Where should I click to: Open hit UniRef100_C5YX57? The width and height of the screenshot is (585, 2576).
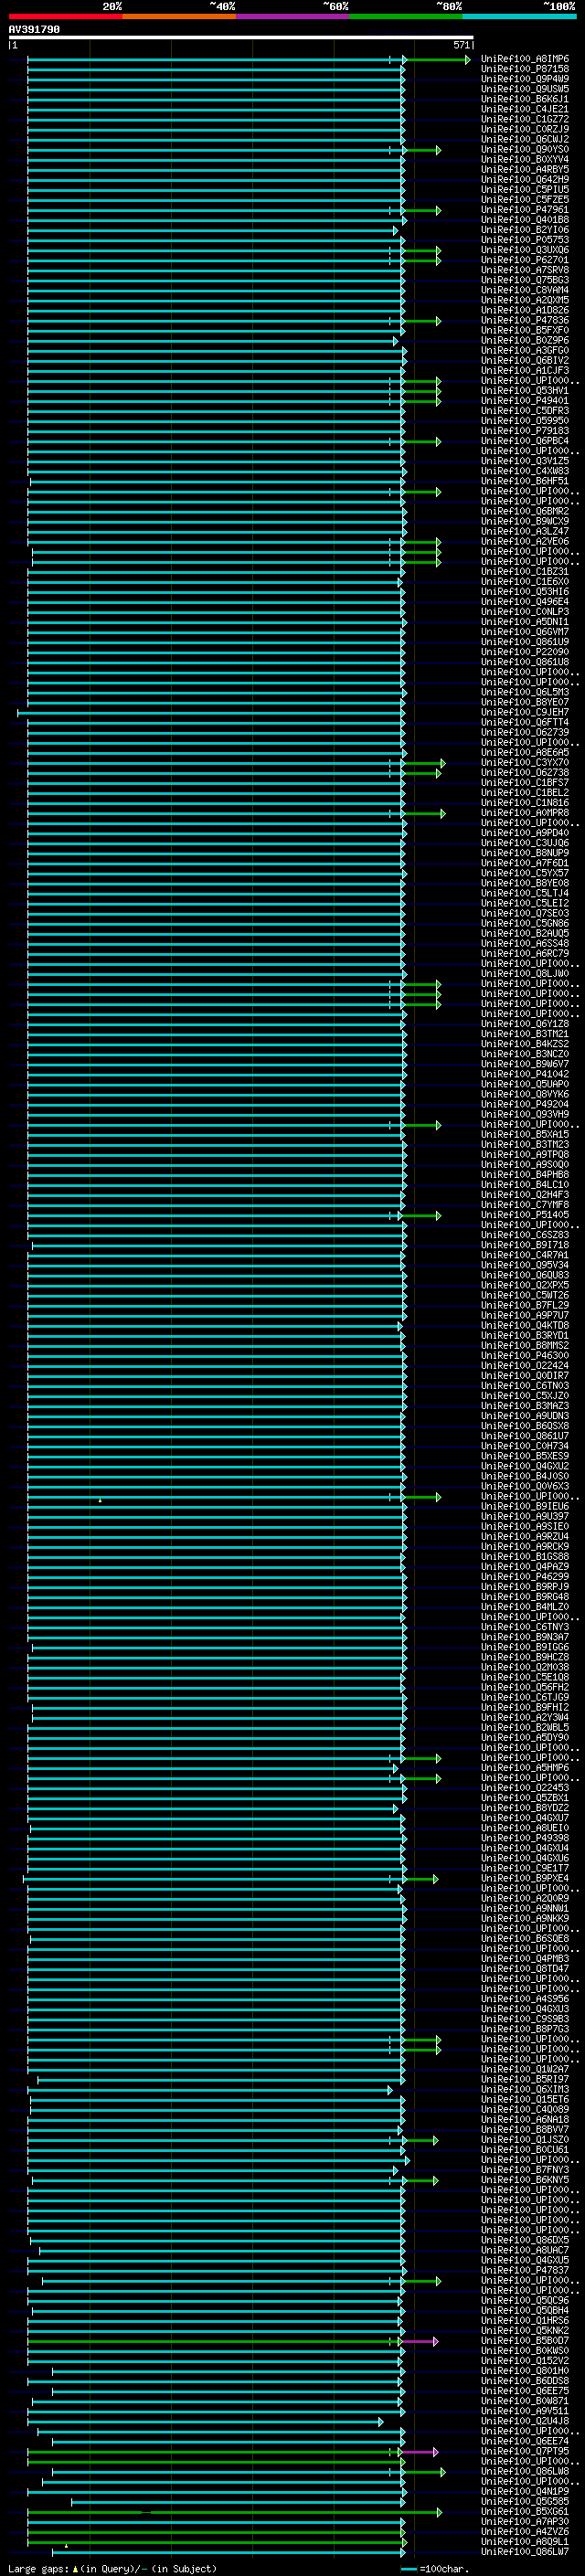tap(525, 873)
